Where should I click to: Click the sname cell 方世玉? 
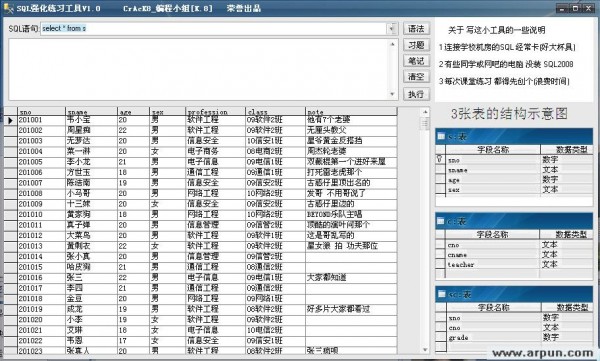pyautogui.click(x=91, y=172)
